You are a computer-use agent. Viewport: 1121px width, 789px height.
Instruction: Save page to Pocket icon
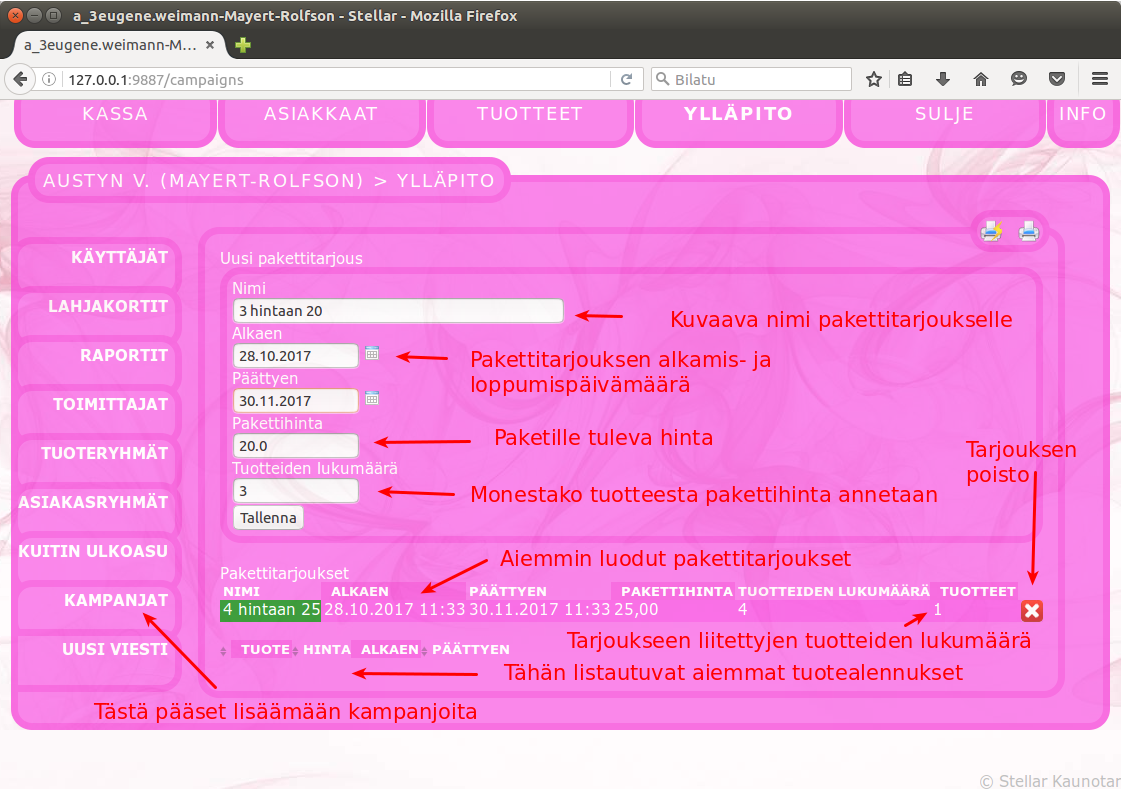click(1056, 79)
